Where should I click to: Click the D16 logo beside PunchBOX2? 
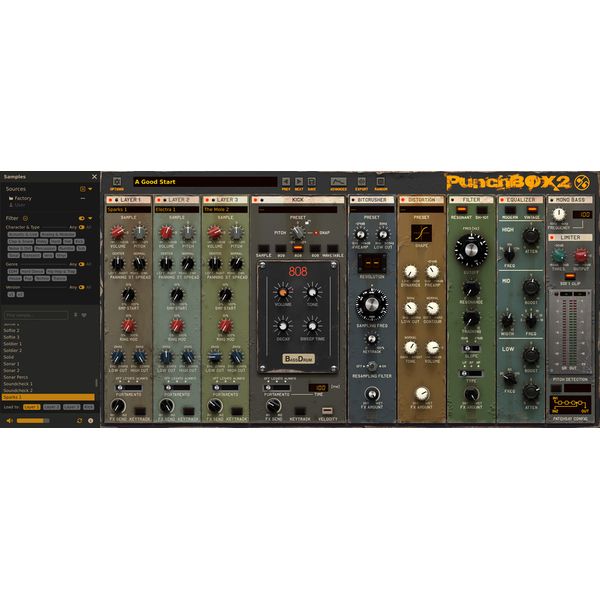tap(582, 183)
